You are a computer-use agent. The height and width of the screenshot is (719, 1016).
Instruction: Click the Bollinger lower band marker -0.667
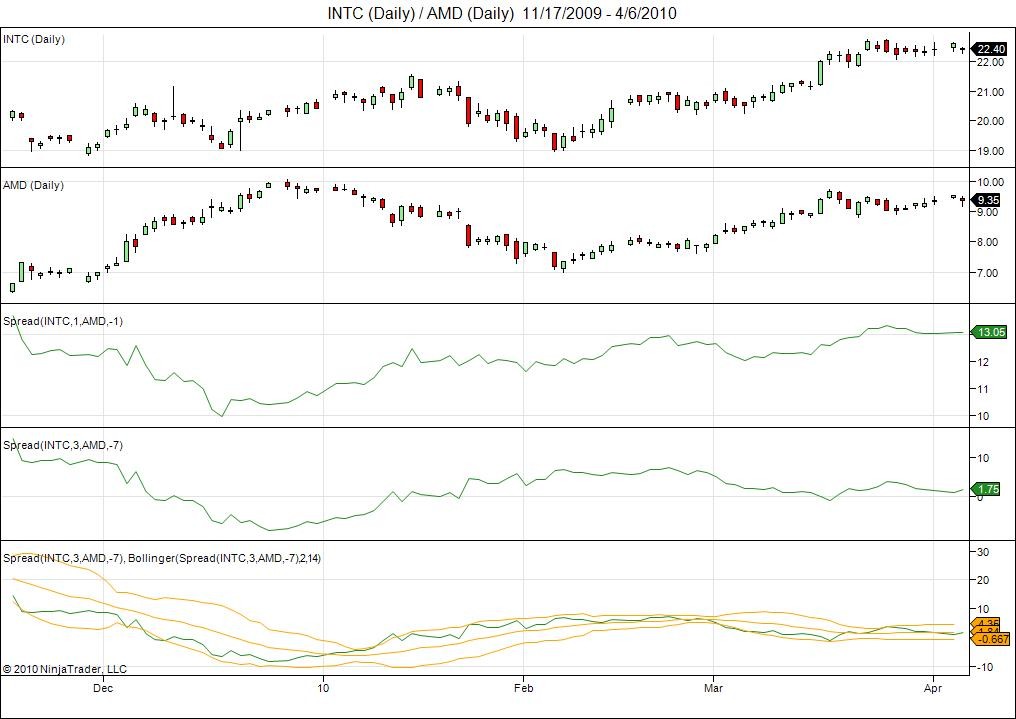(x=992, y=639)
